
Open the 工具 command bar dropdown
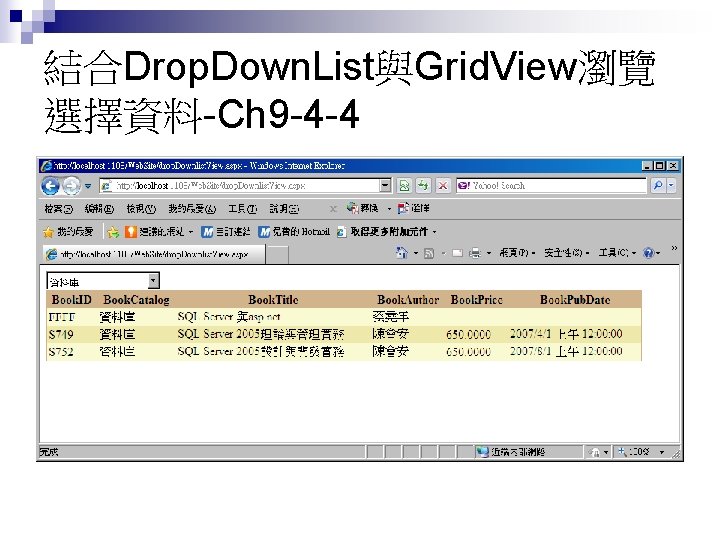617,253
